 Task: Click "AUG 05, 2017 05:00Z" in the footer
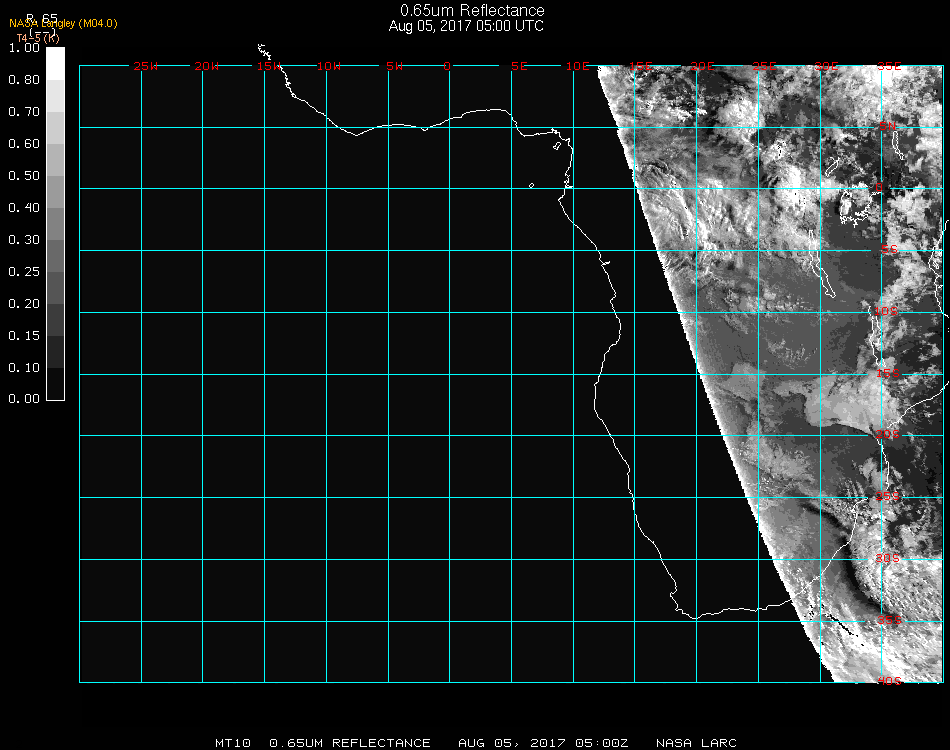tap(543, 743)
